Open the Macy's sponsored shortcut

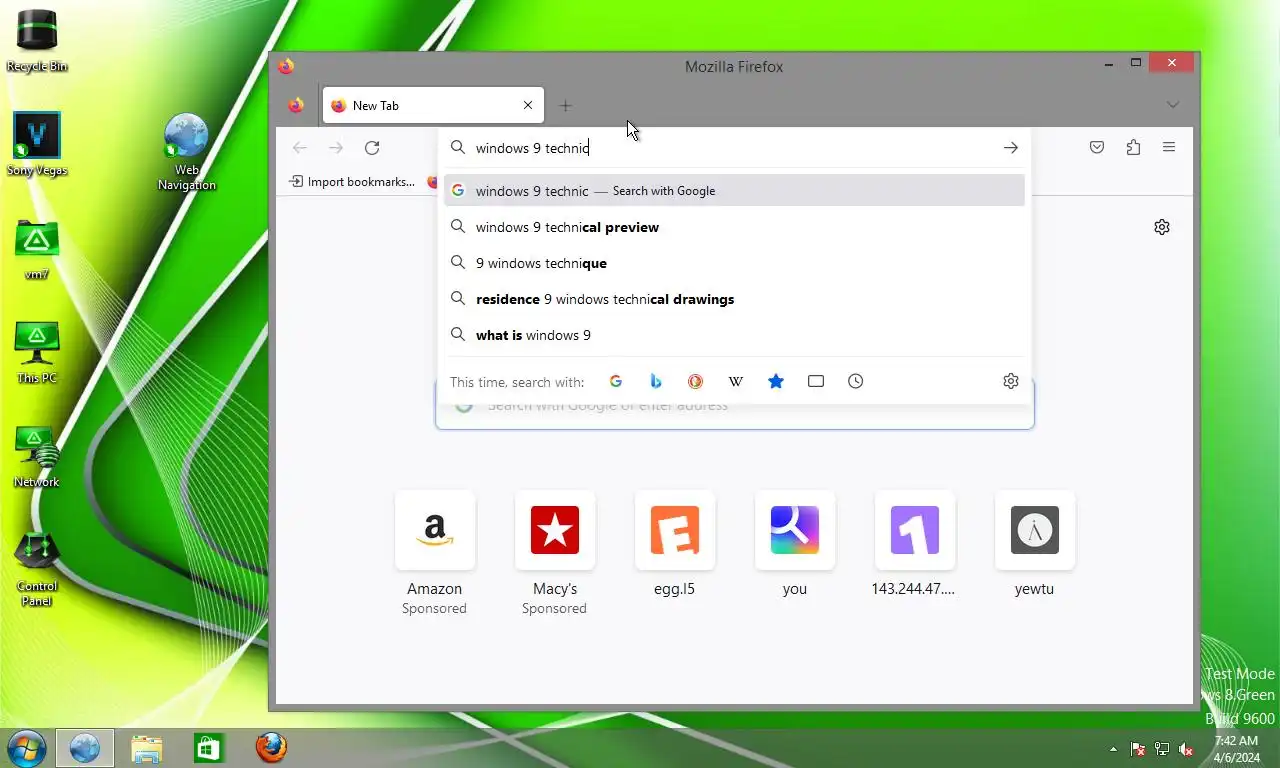click(555, 553)
